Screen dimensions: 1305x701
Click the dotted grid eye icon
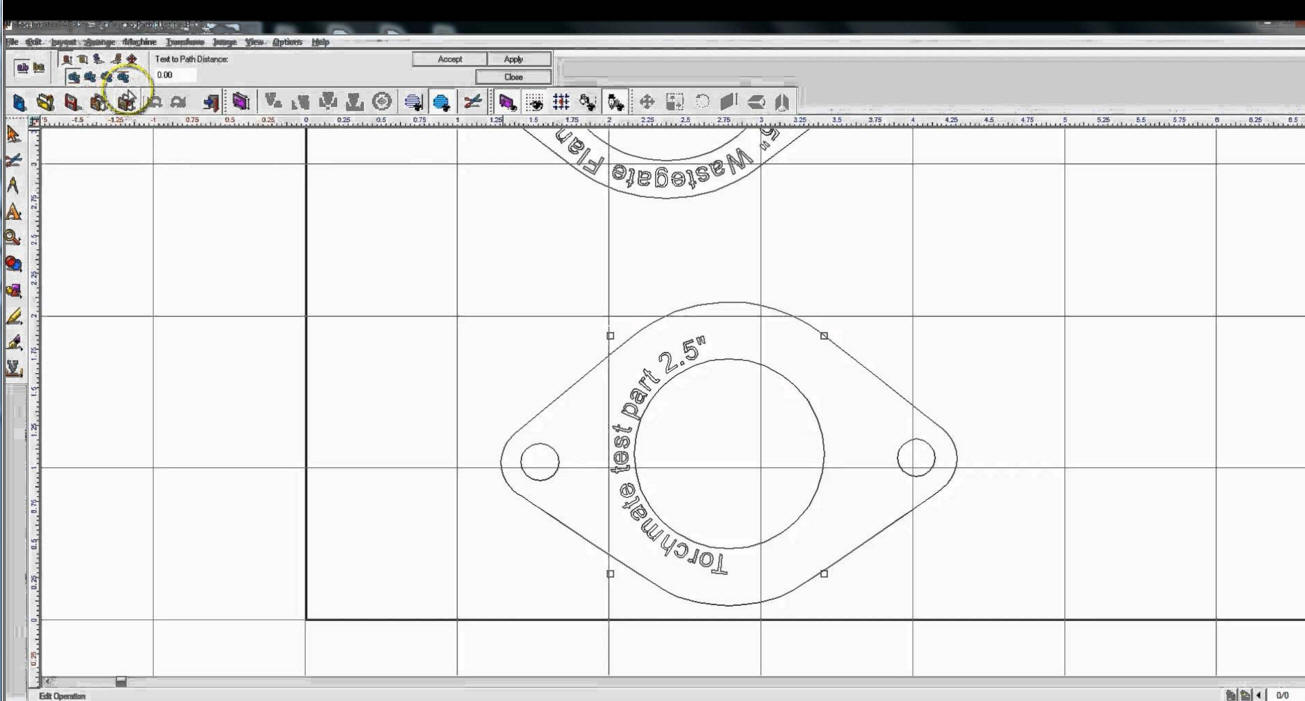[535, 102]
